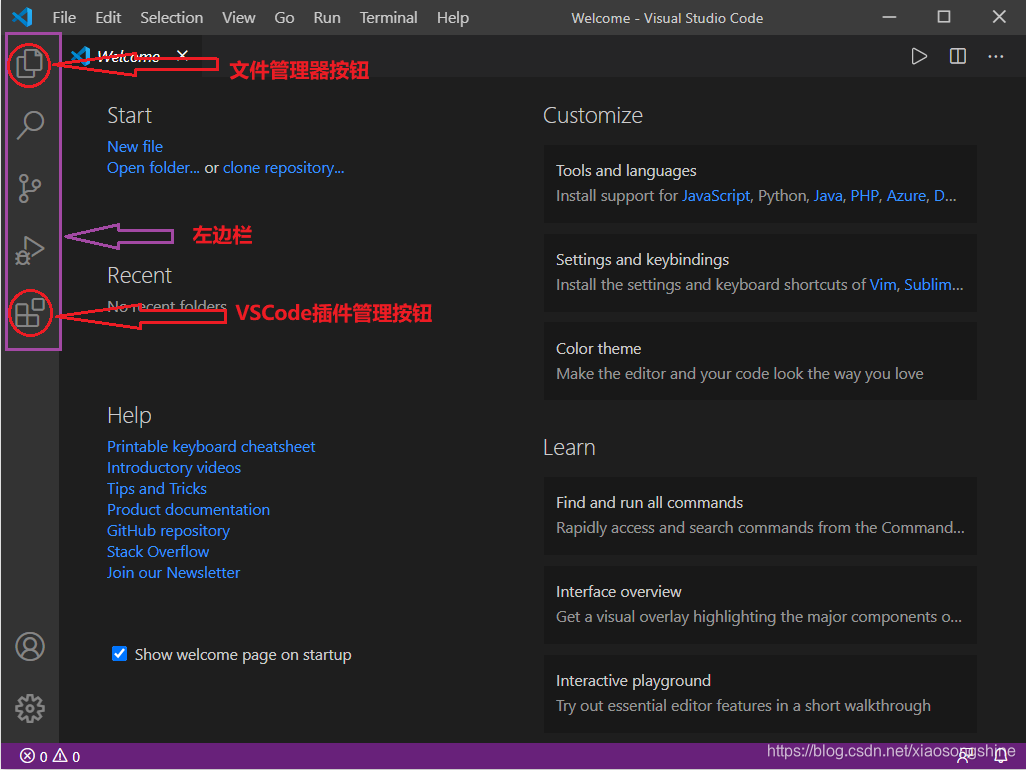Open Tips and Tricks link

pyautogui.click(x=157, y=489)
